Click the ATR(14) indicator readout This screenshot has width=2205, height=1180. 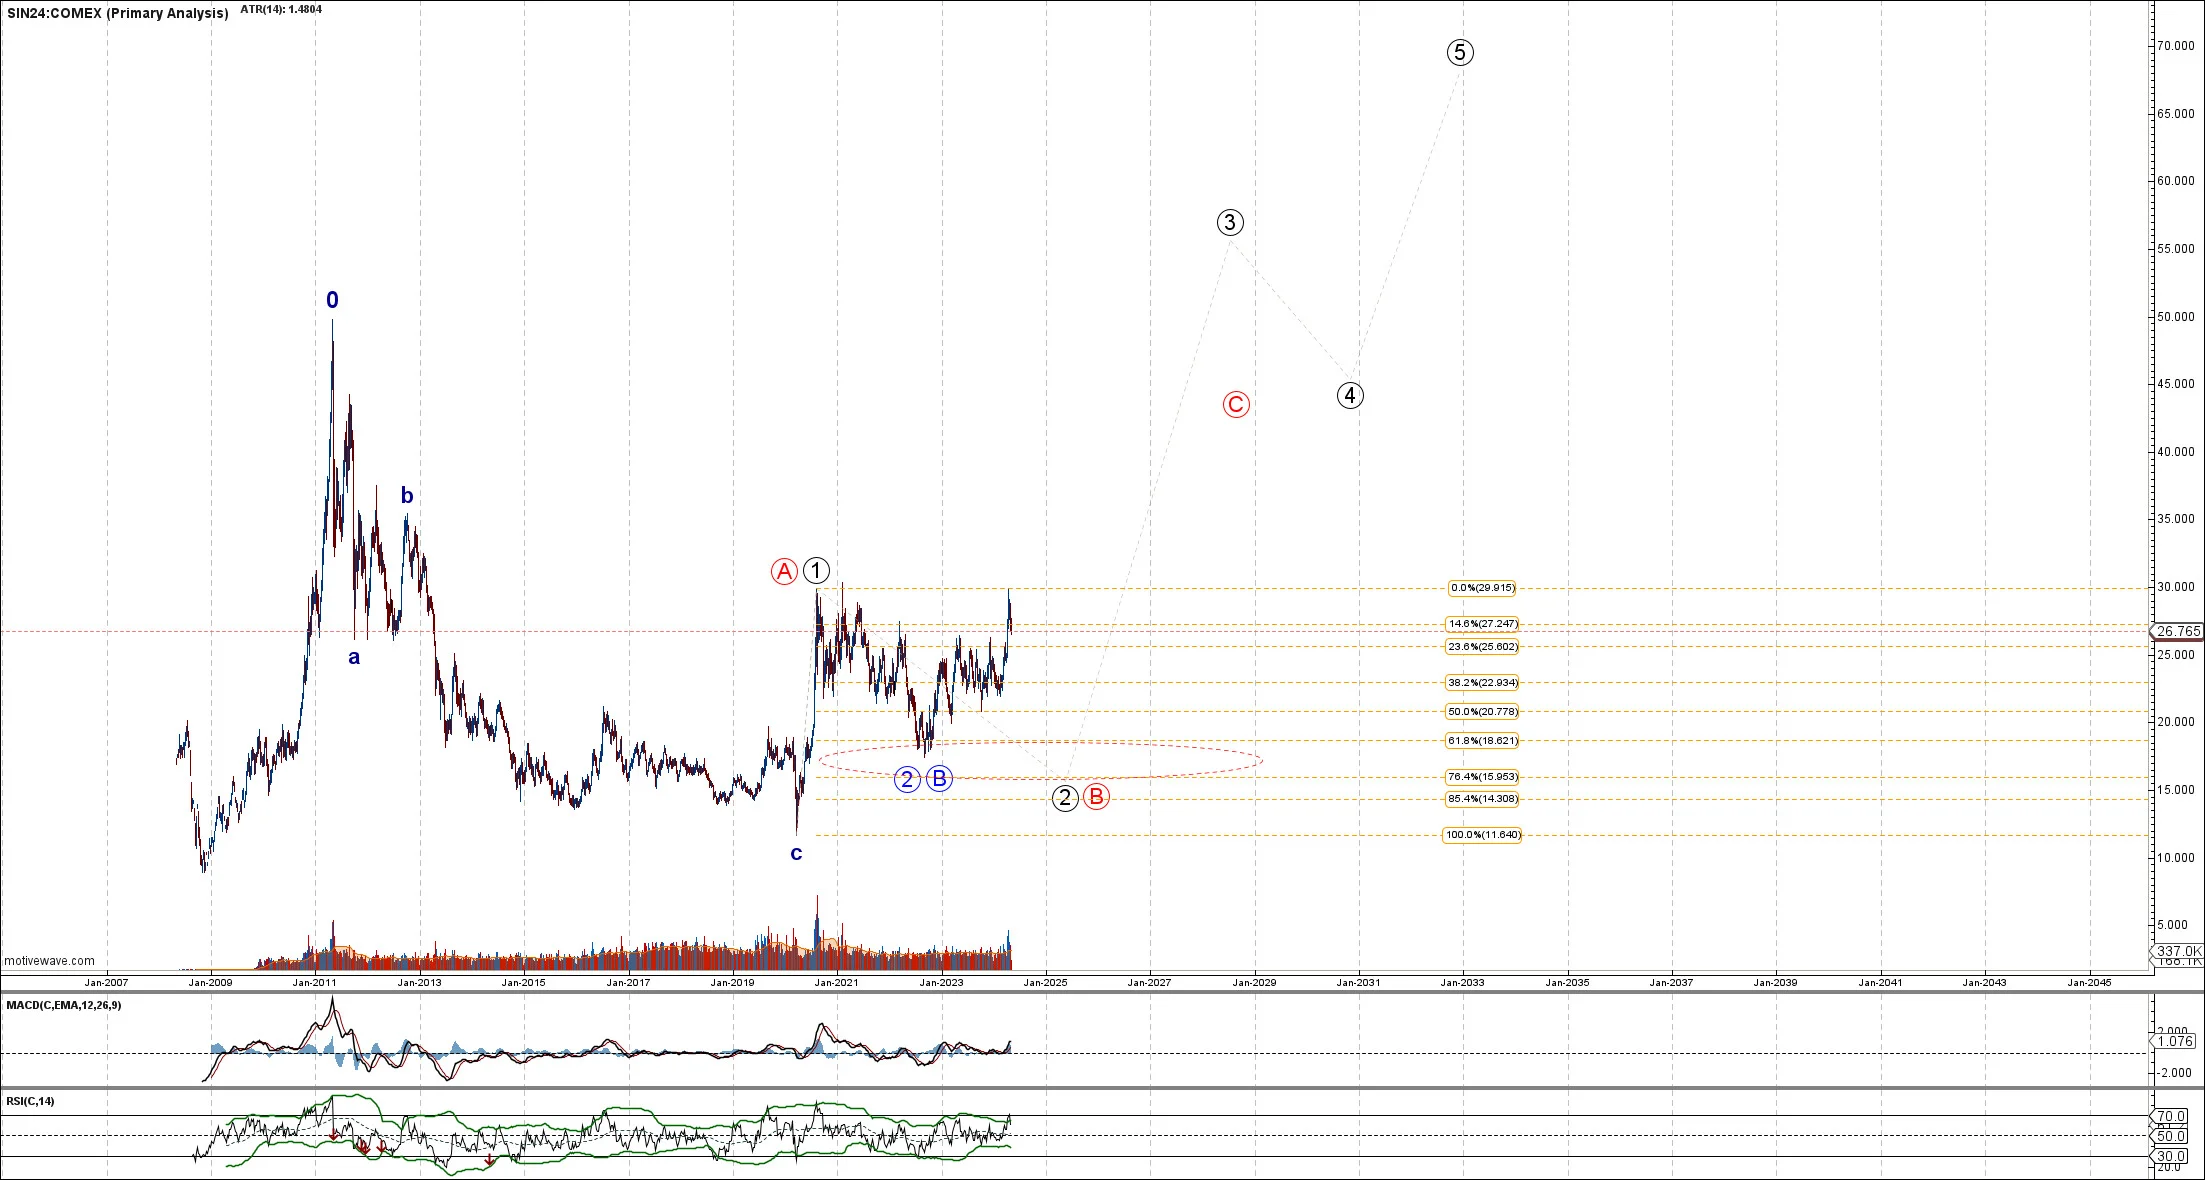coord(281,10)
